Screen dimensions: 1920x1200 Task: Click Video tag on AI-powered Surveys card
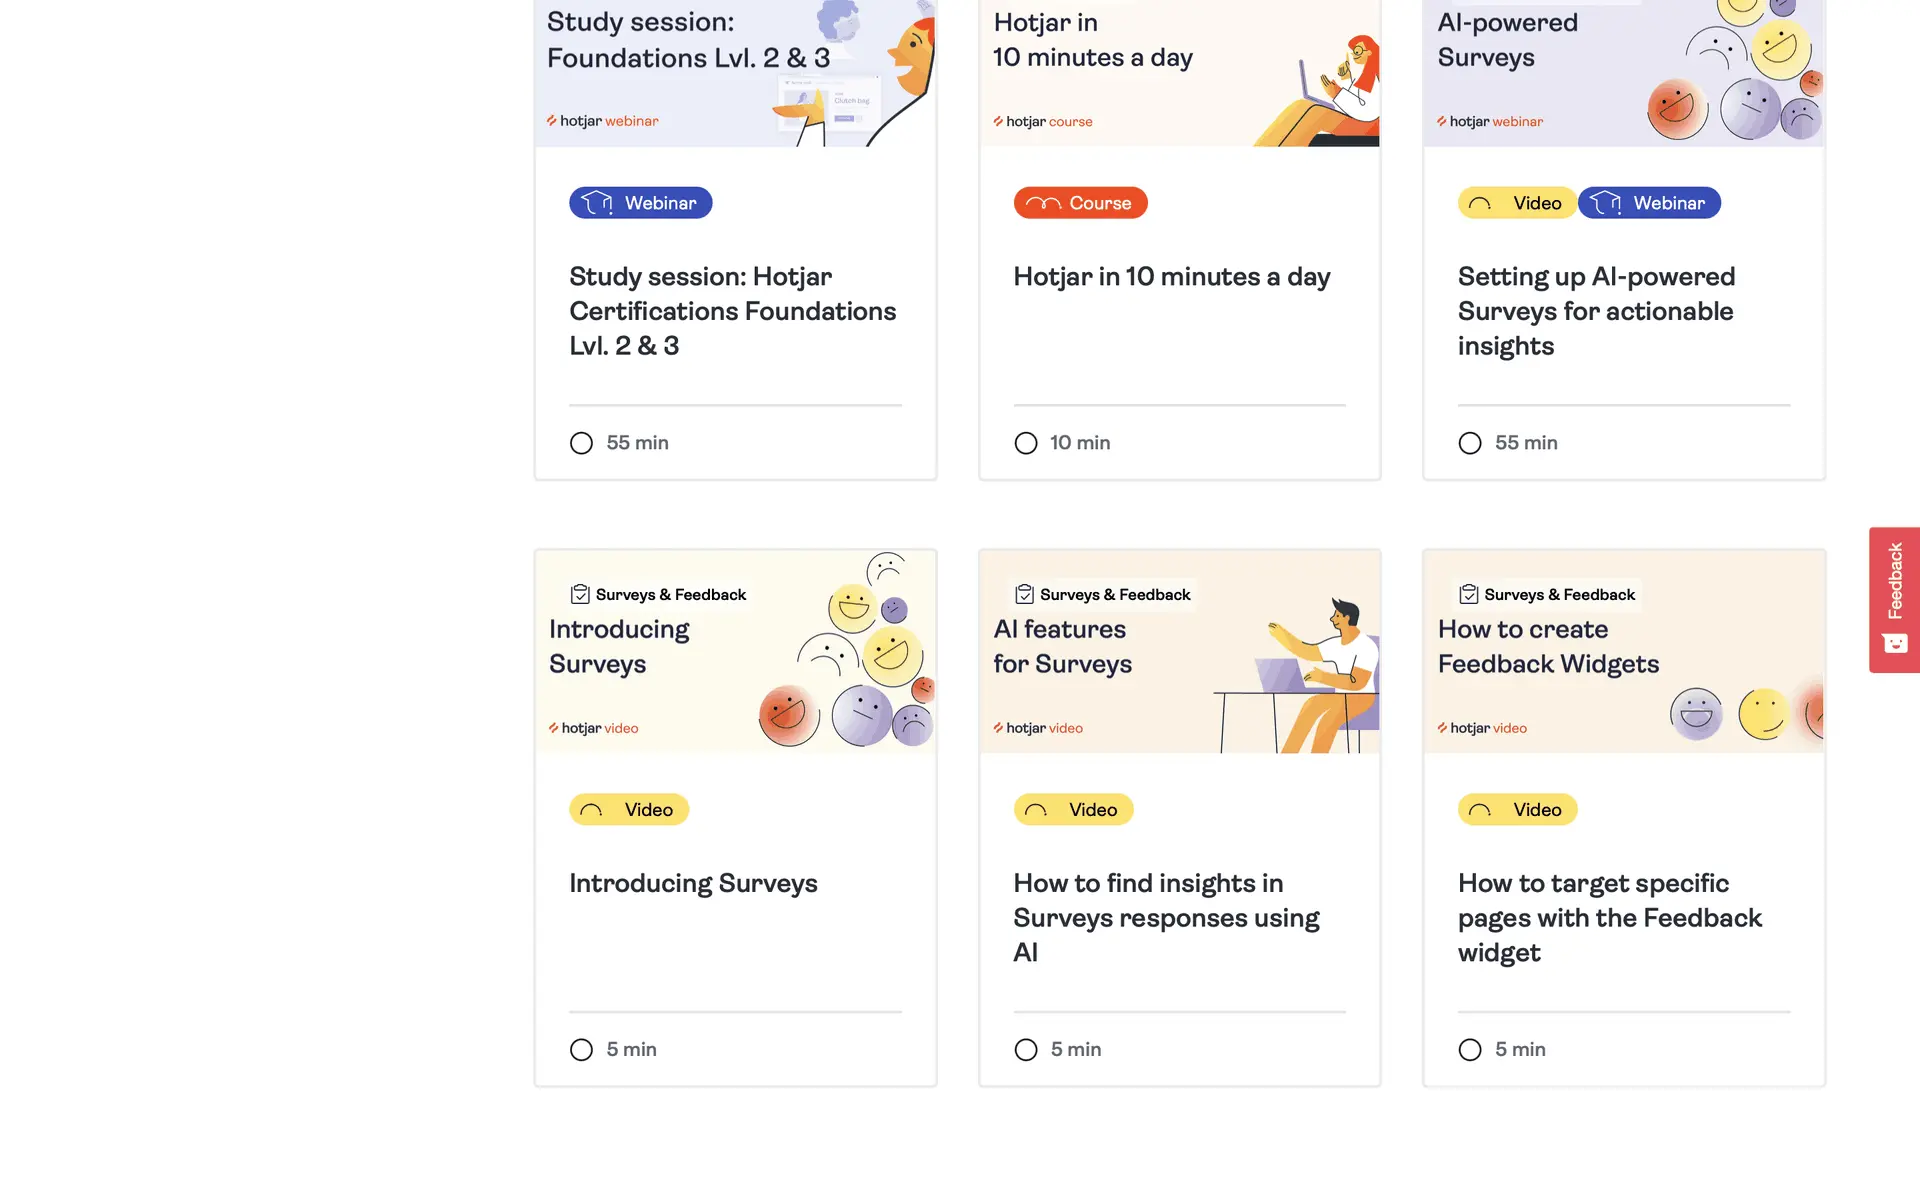(x=1516, y=203)
